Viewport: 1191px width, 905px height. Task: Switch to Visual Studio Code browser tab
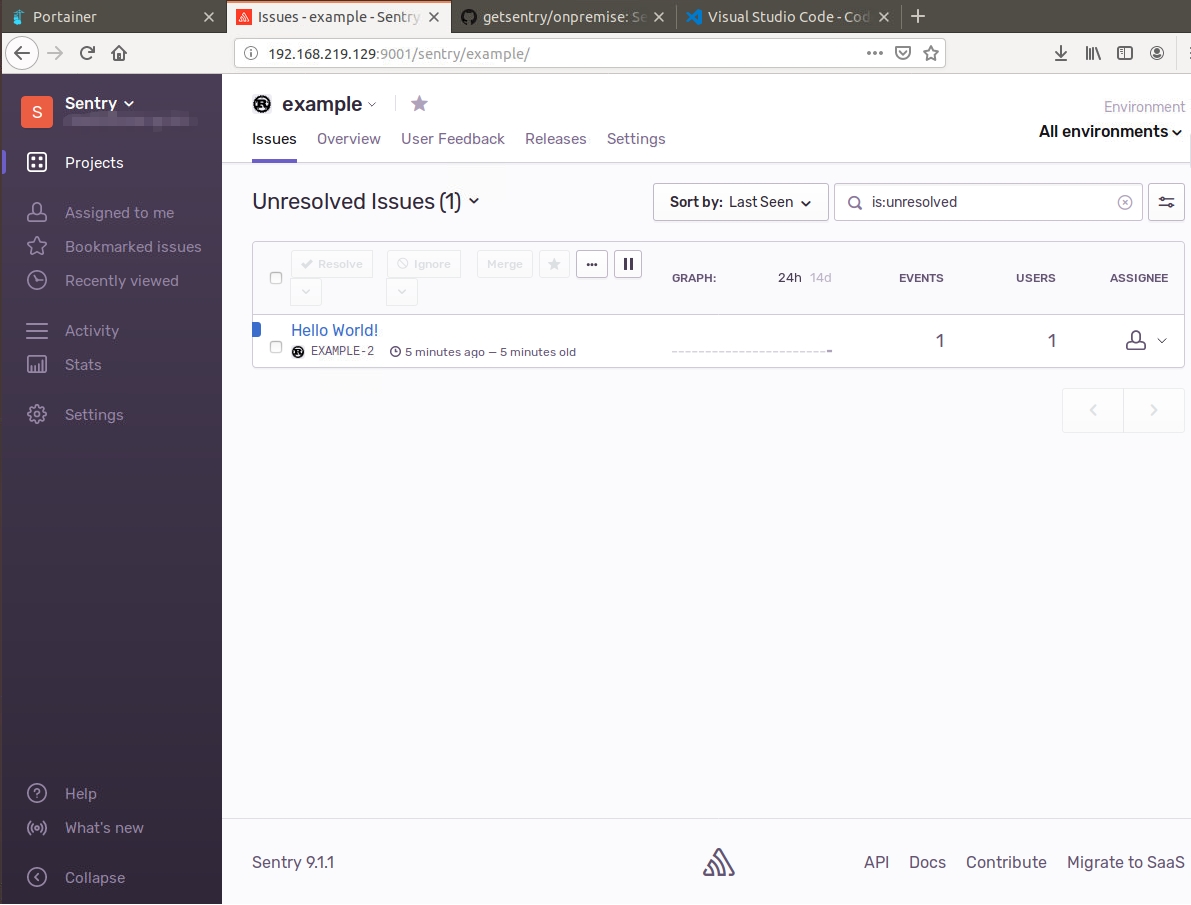coord(788,16)
